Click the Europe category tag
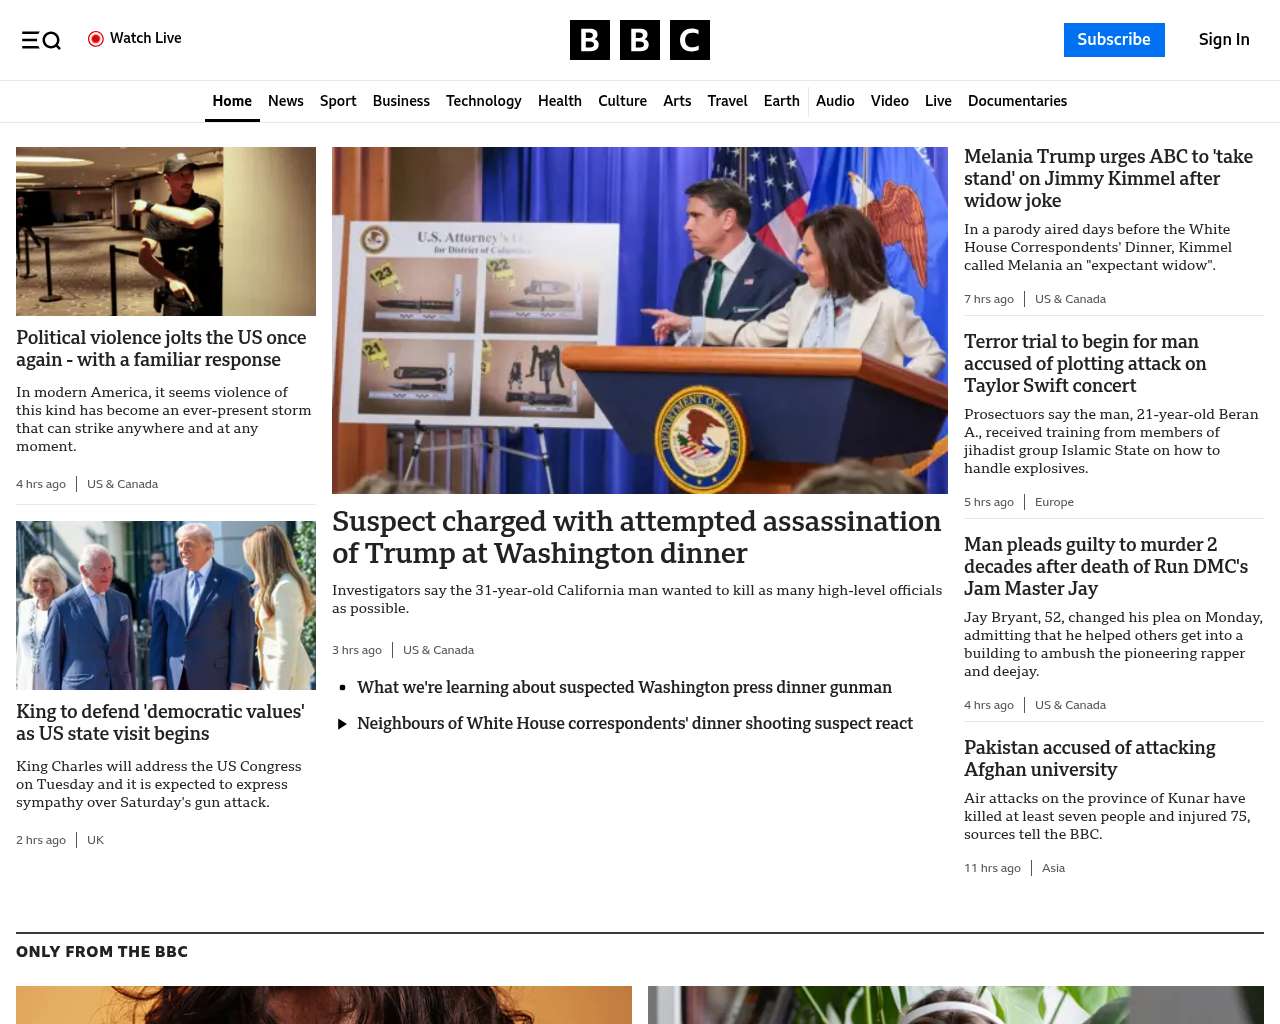Image resolution: width=1280 pixels, height=1024 pixels. (1054, 502)
